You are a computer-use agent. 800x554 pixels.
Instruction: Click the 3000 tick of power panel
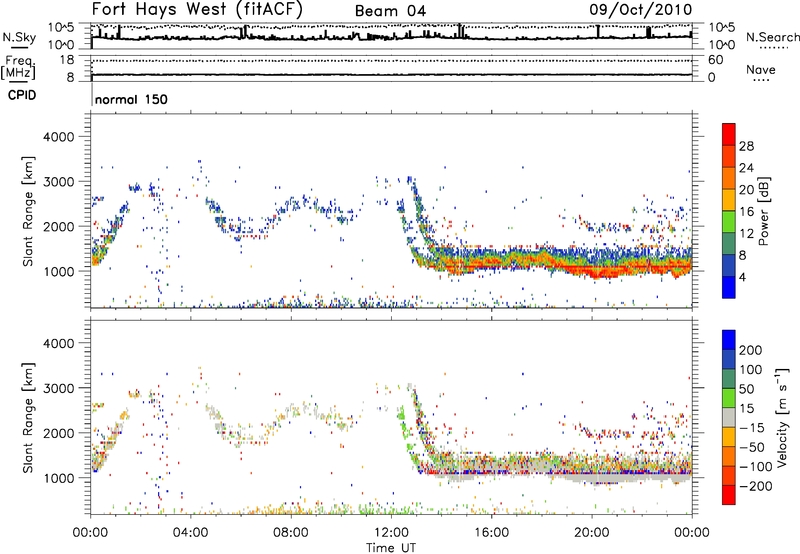tap(58, 182)
